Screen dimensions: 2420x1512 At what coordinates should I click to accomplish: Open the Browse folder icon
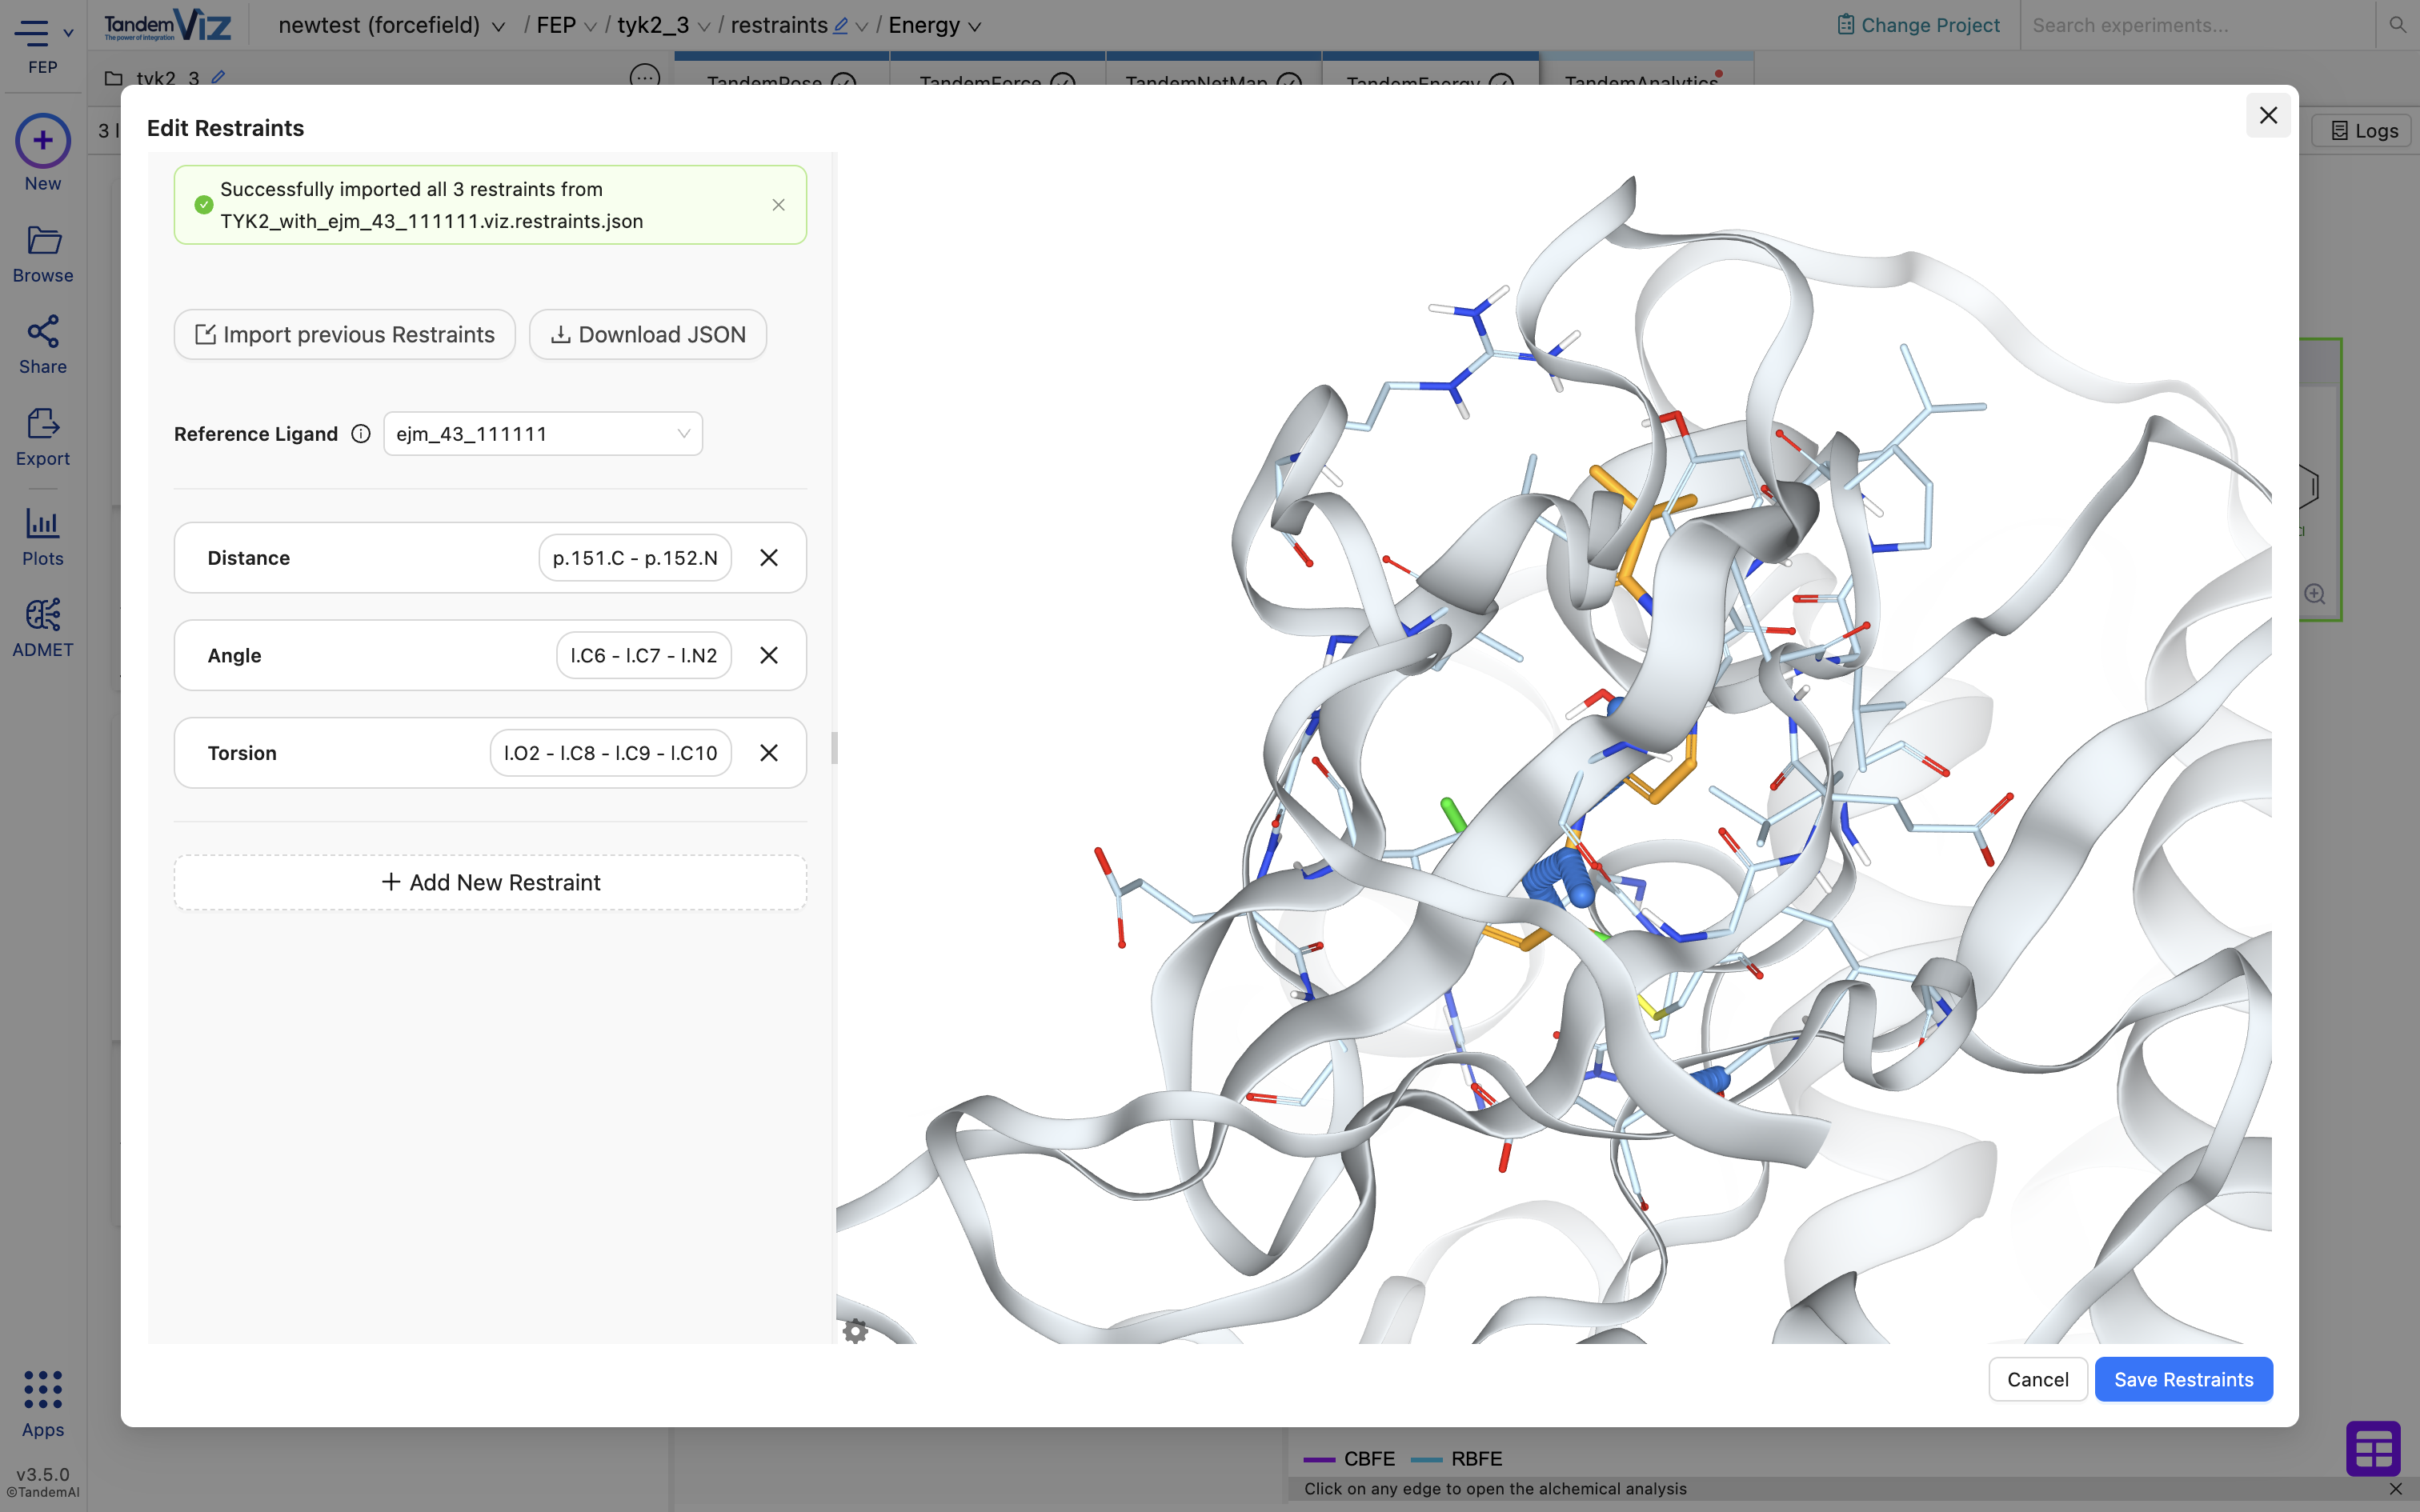[x=42, y=241]
